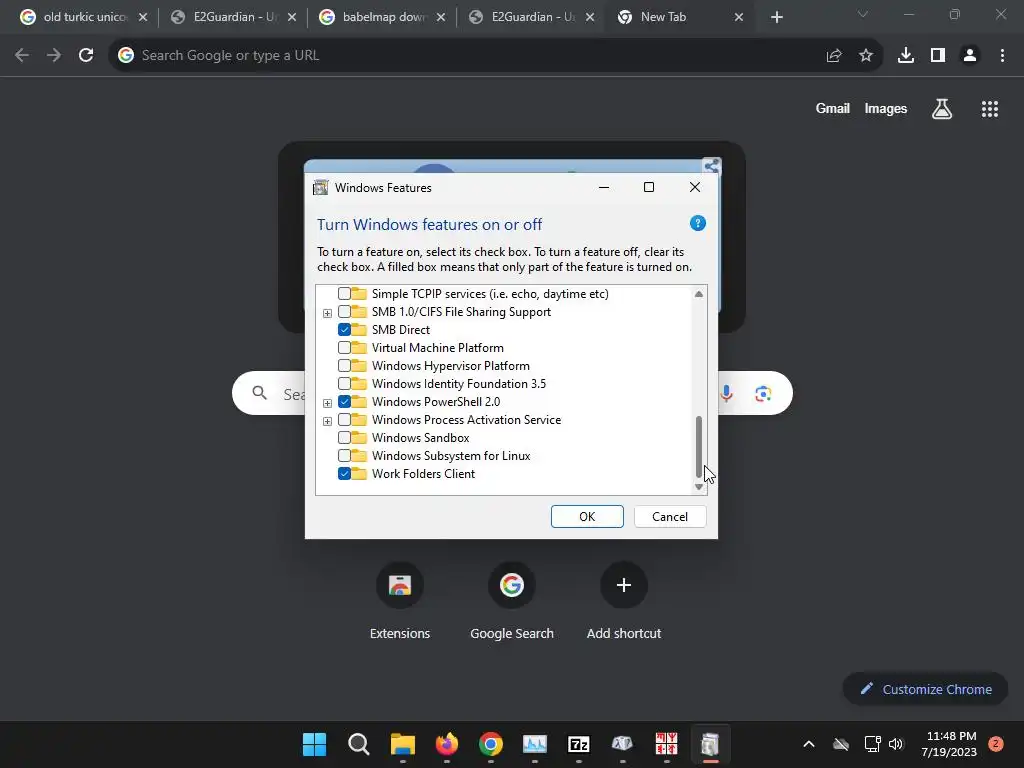Open File Explorer from taskbar
This screenshot has width=1024, height=768.
(x=403, y=744)
